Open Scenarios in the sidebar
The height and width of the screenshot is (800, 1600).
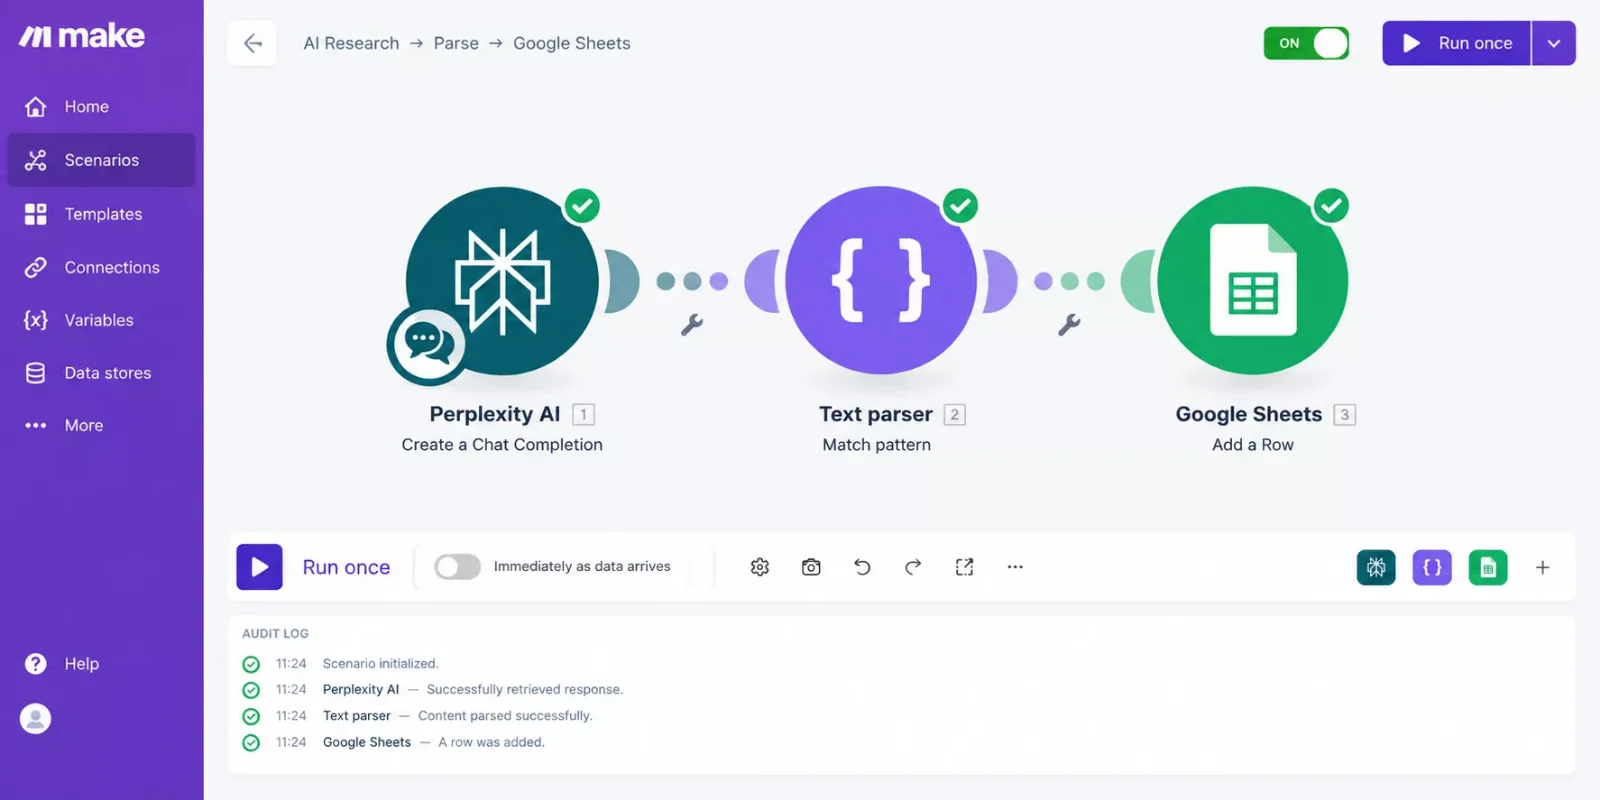pyautogui.click(x=101, y=160)
